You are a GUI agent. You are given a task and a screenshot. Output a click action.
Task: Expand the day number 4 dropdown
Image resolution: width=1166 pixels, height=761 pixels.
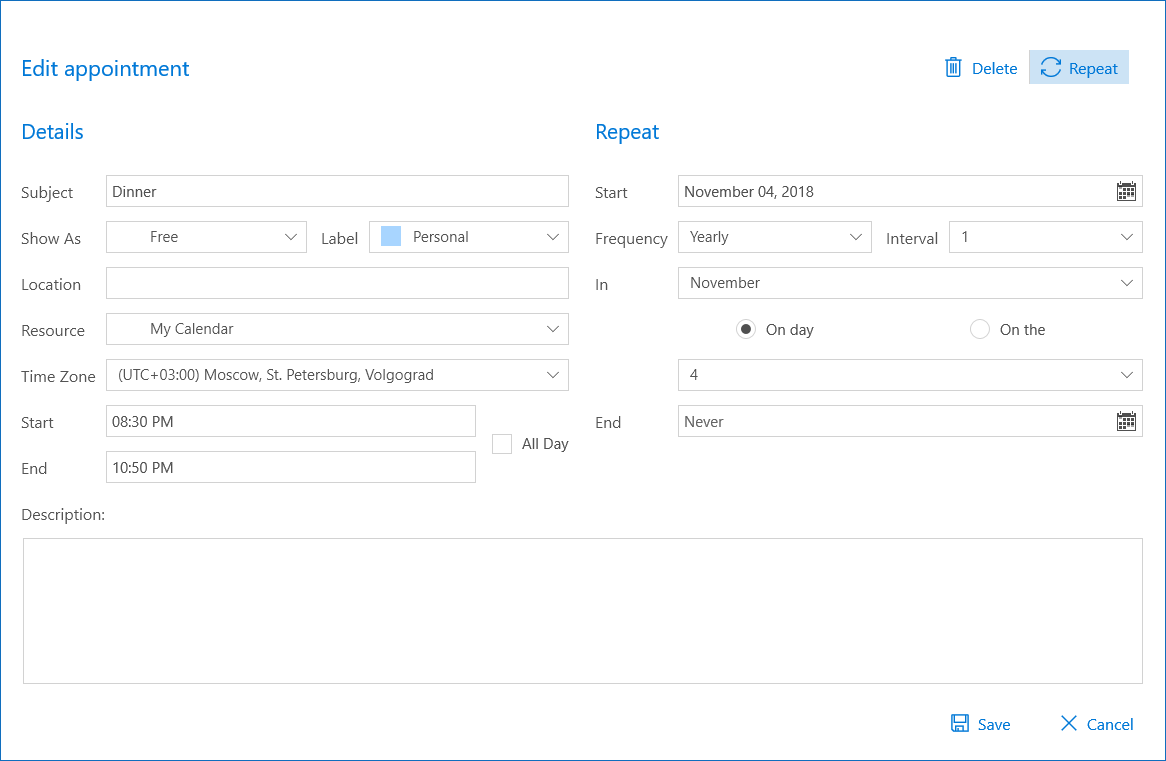910,375
